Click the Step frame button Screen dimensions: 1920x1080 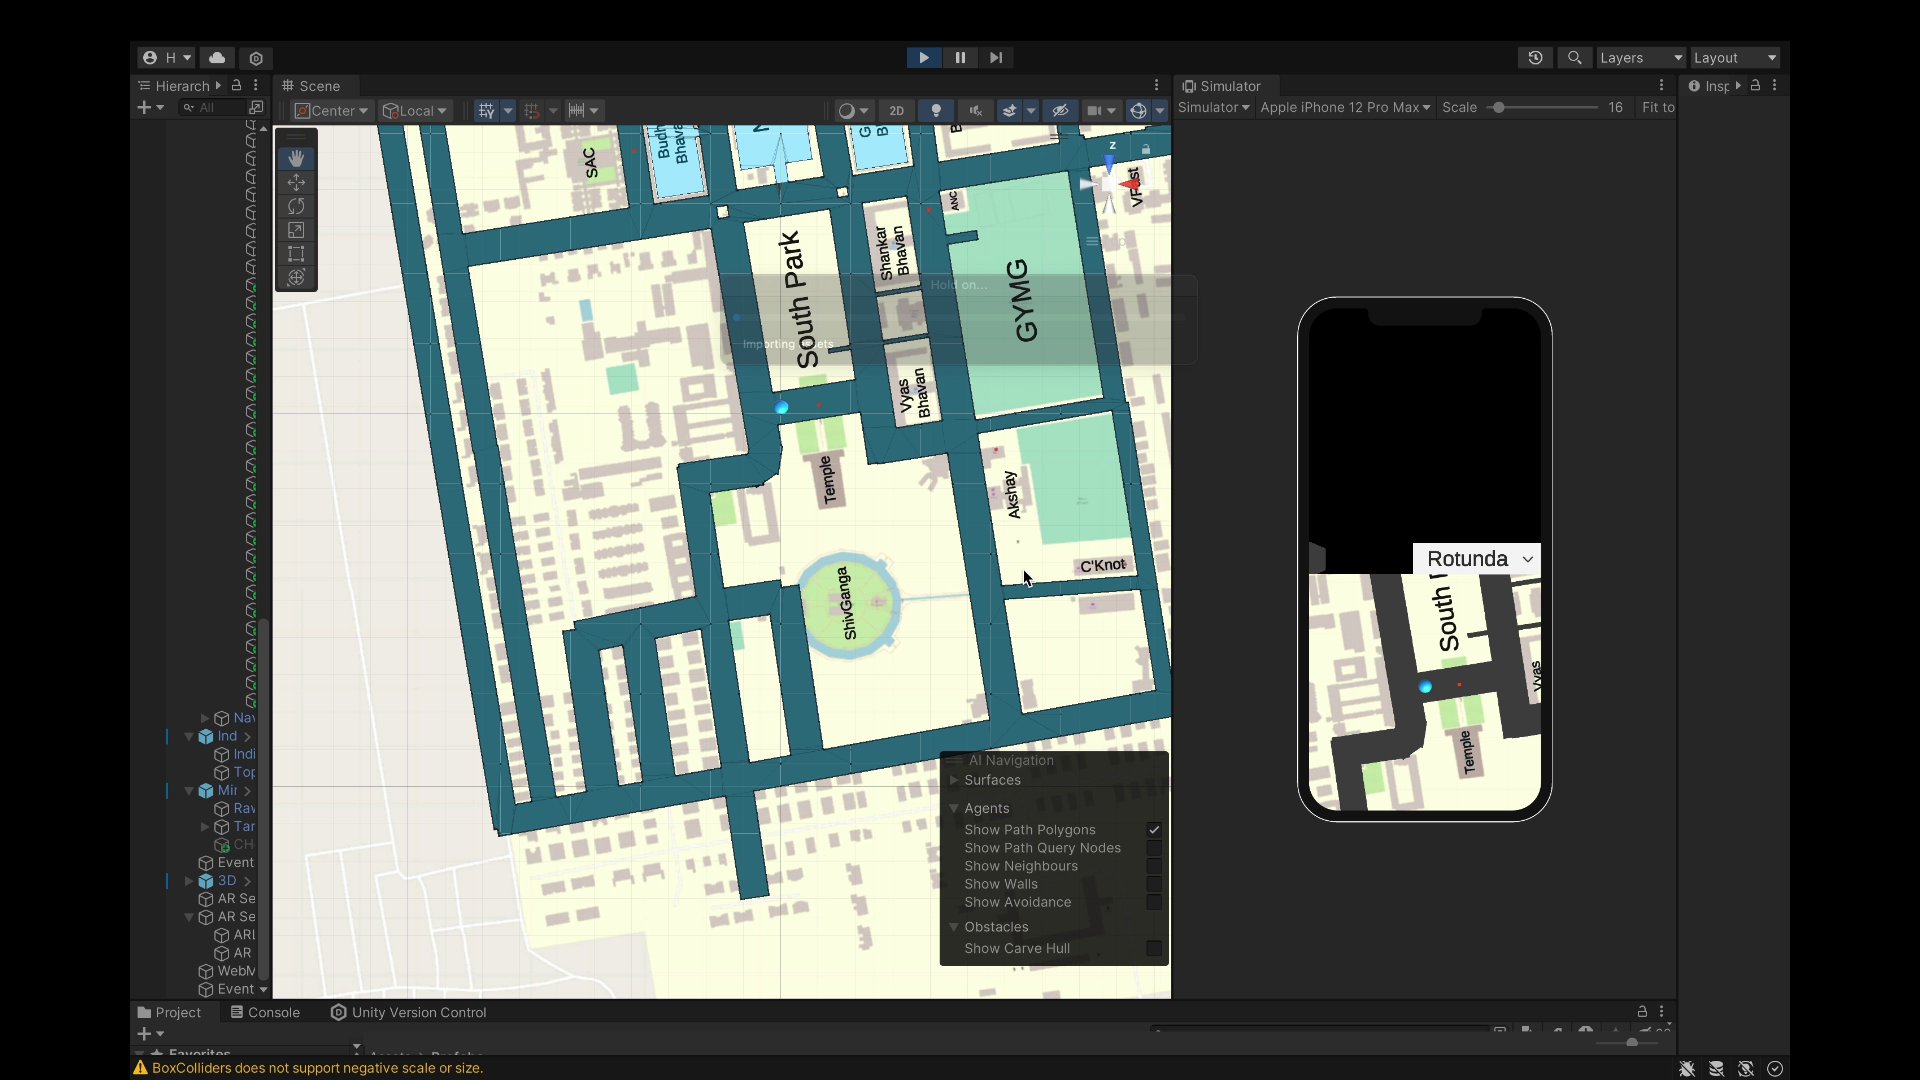996,58
